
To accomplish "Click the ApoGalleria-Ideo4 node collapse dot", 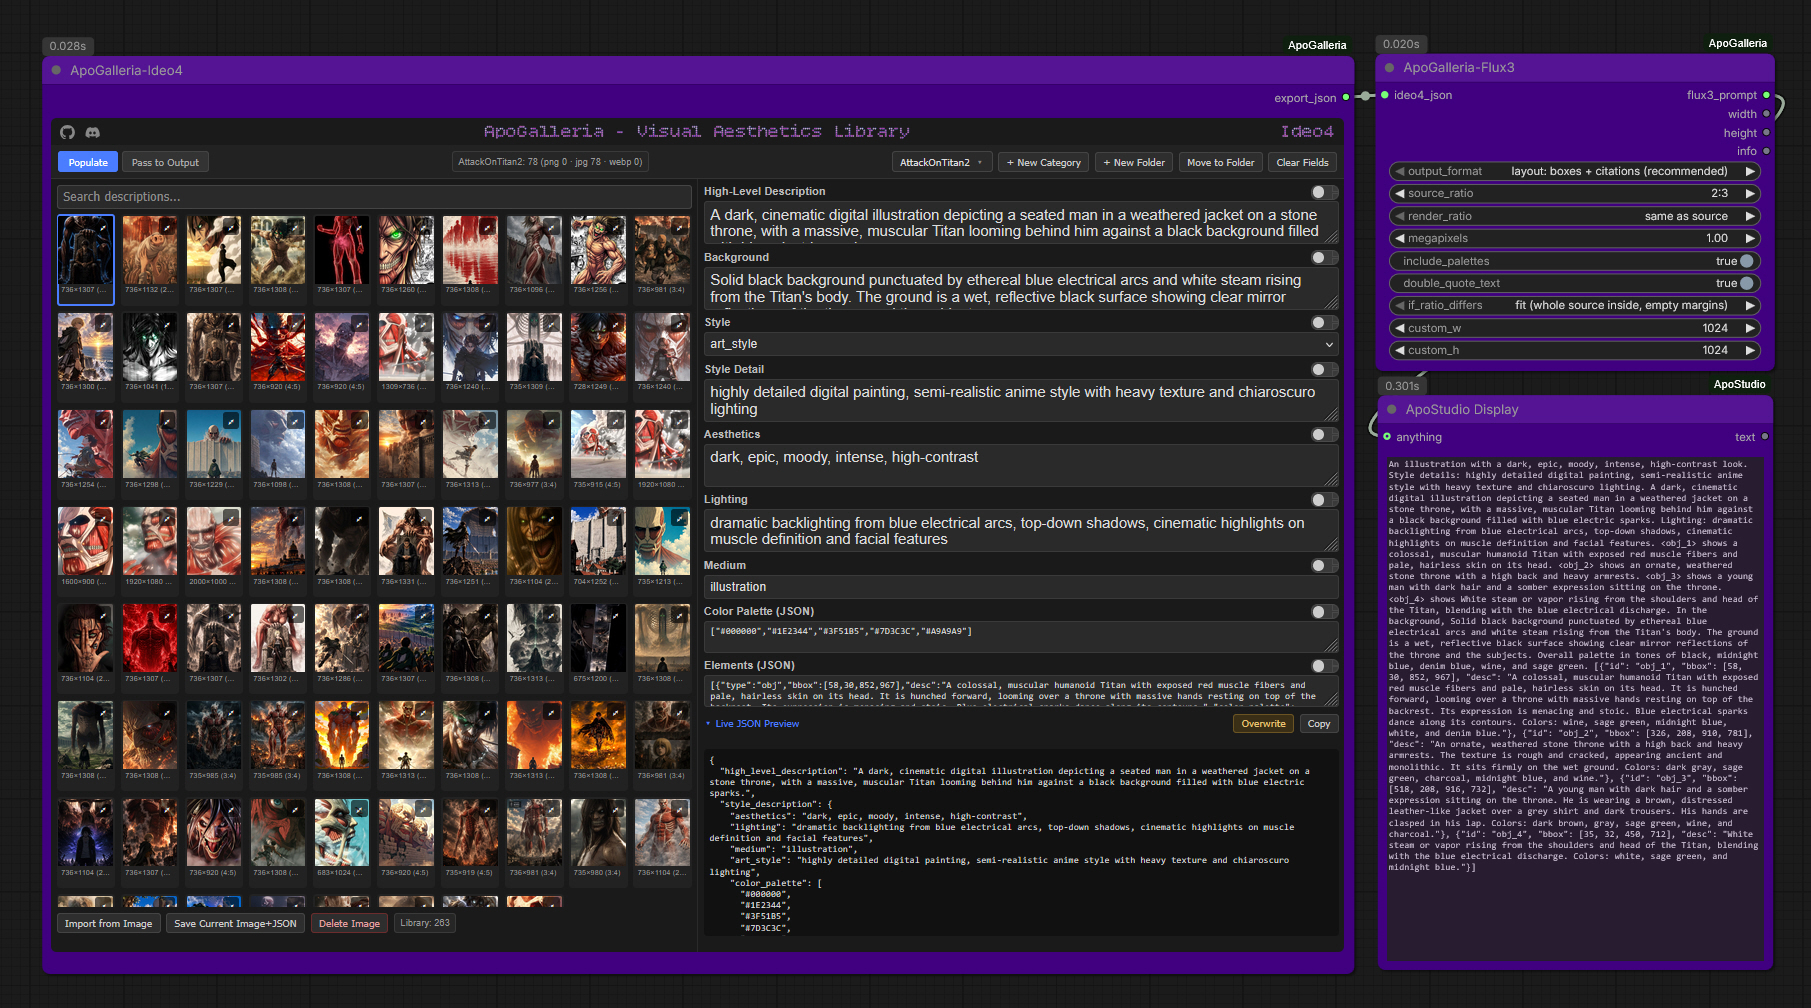I will coord(57,70).
